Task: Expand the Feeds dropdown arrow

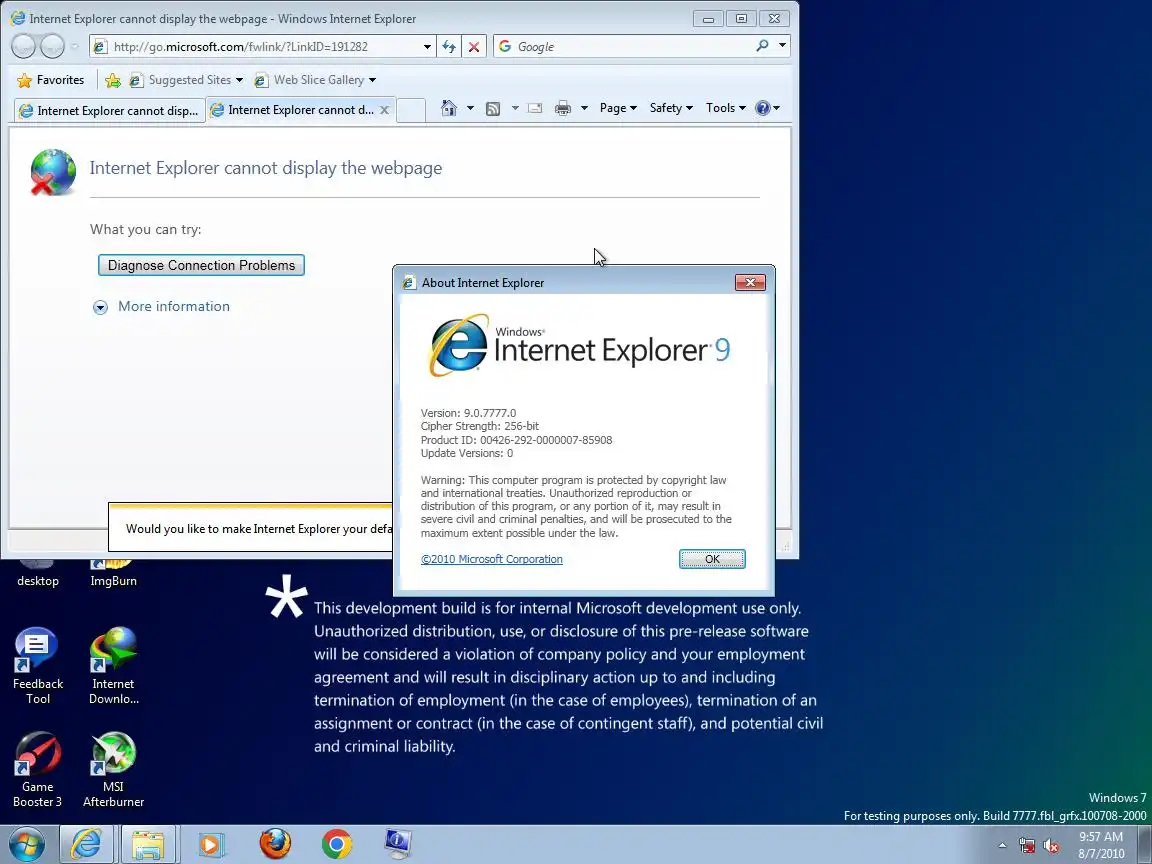Action: coord(515,109)
